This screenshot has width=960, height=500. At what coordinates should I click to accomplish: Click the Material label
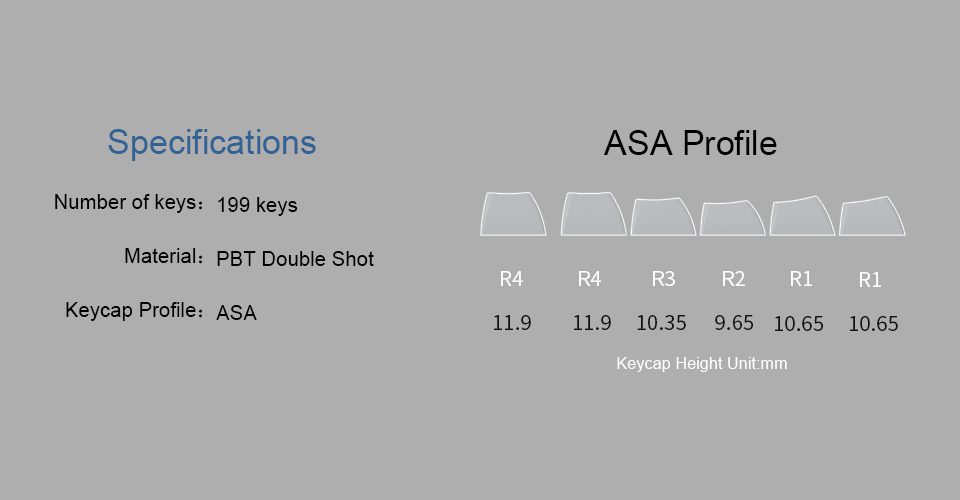(160, 256)
